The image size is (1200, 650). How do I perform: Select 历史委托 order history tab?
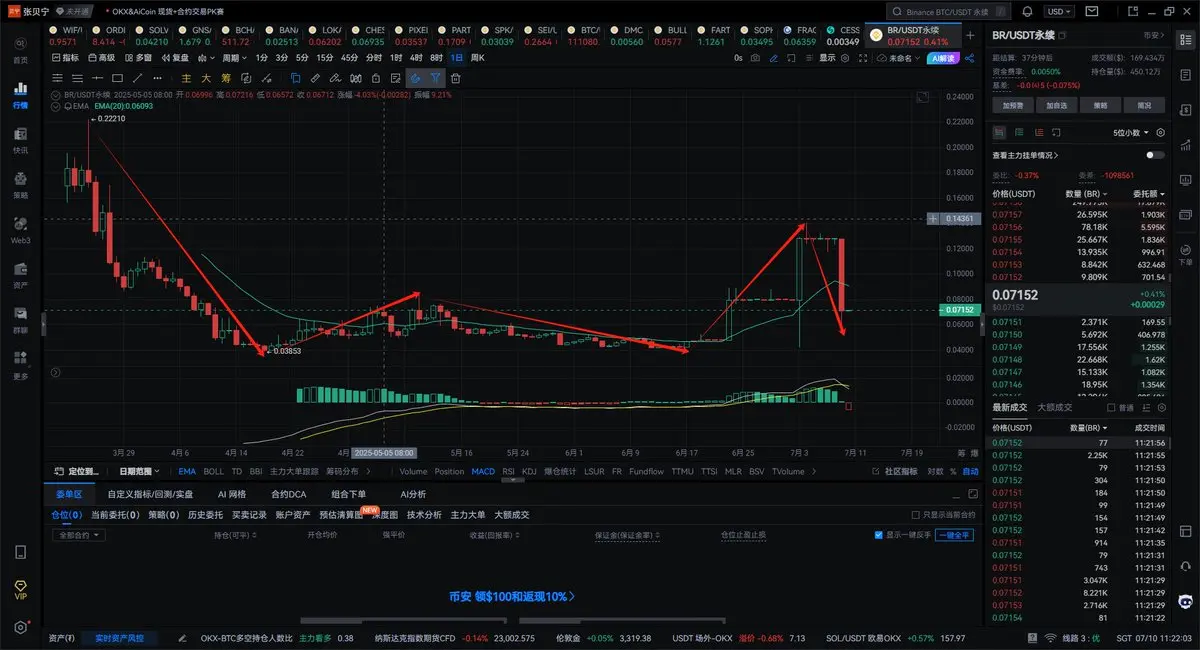click(206, 515)
